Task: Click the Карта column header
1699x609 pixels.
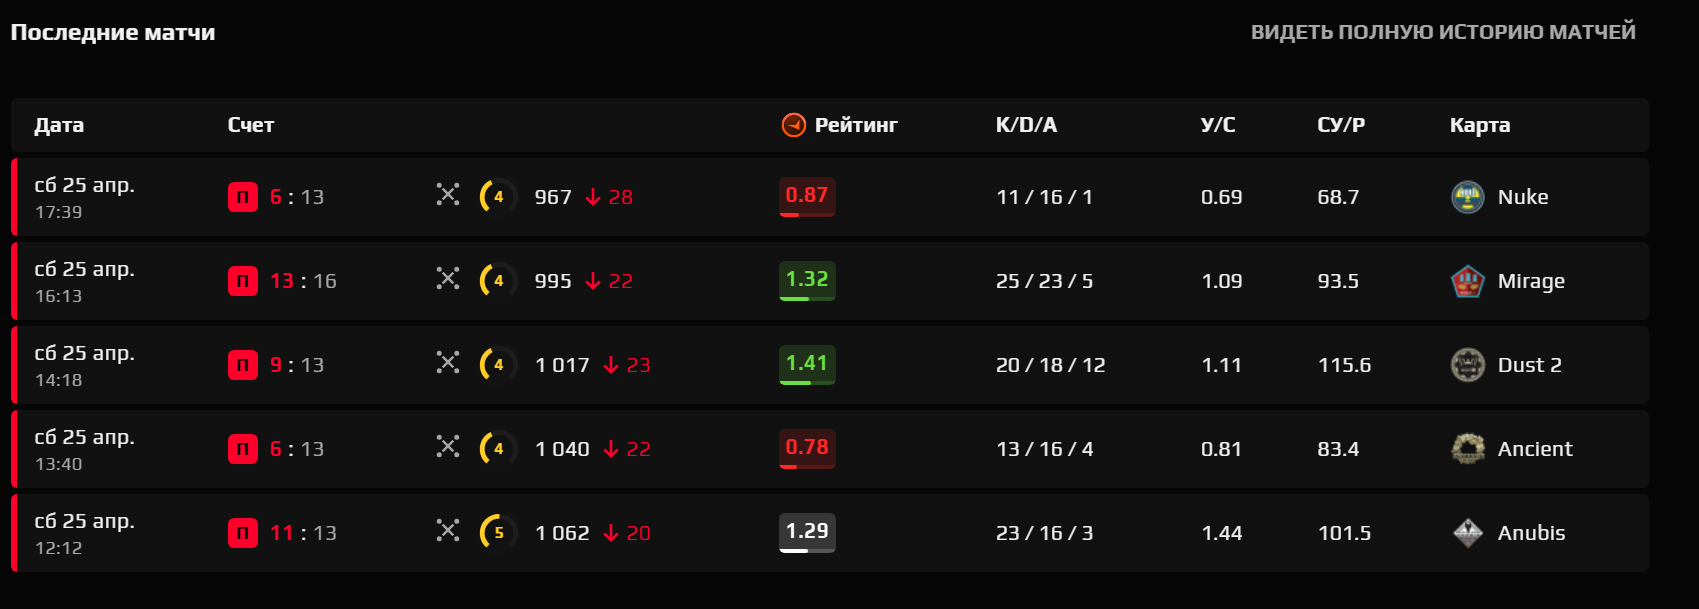Action: (x=1480, y=125)
